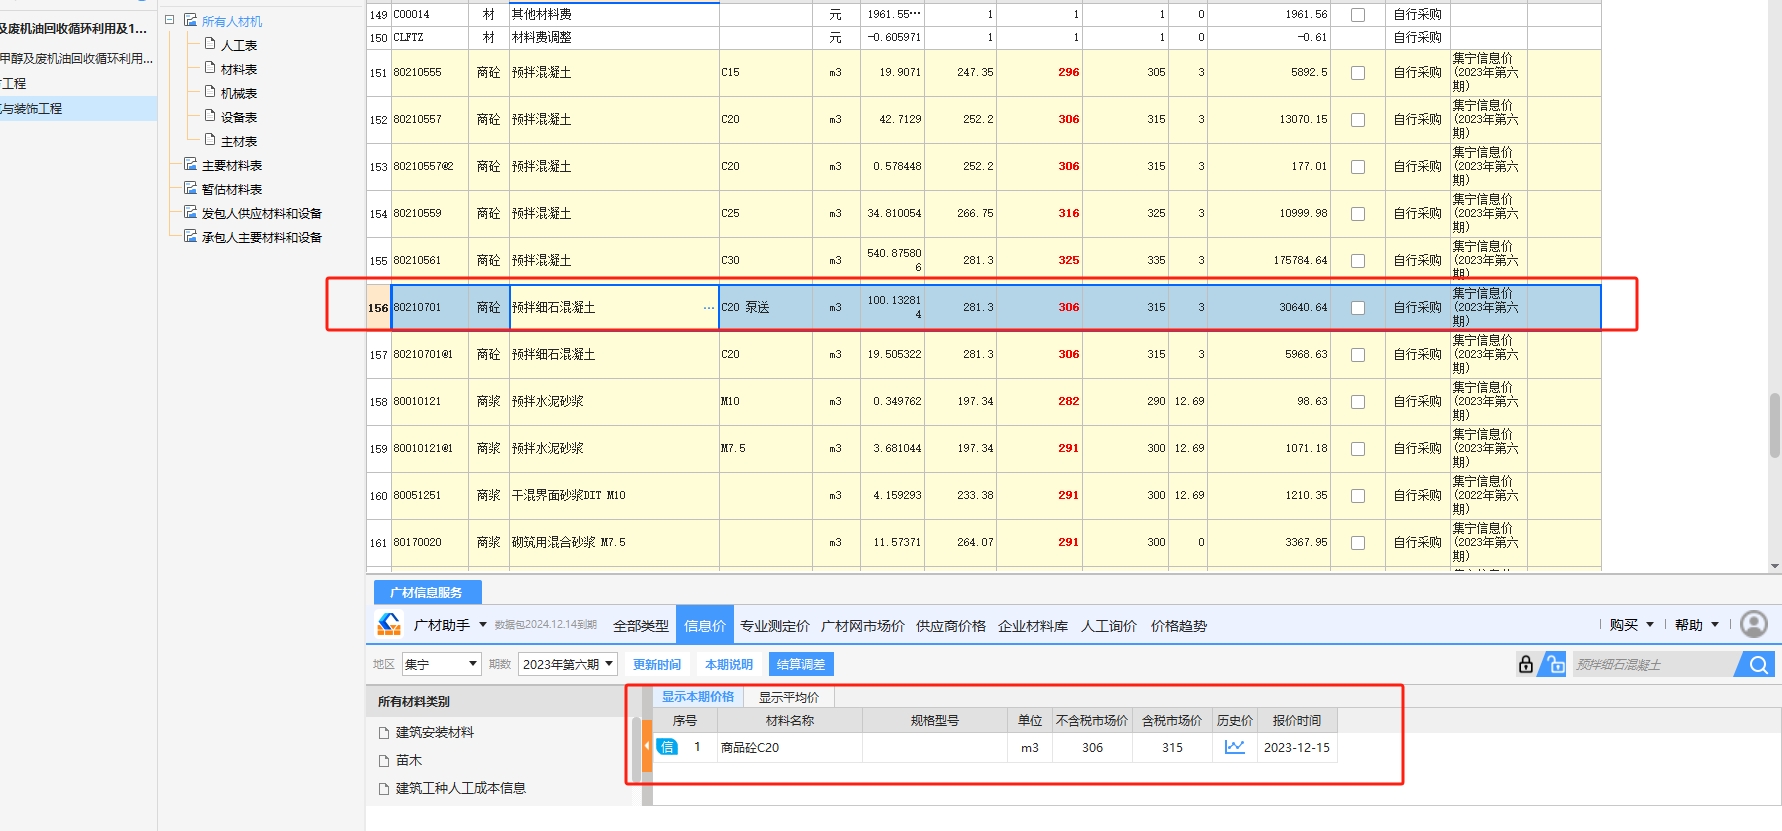1782x831 pixels.
Task: Click the 建筑工种人工成本信息 page icon
Action: click(384, 788)
